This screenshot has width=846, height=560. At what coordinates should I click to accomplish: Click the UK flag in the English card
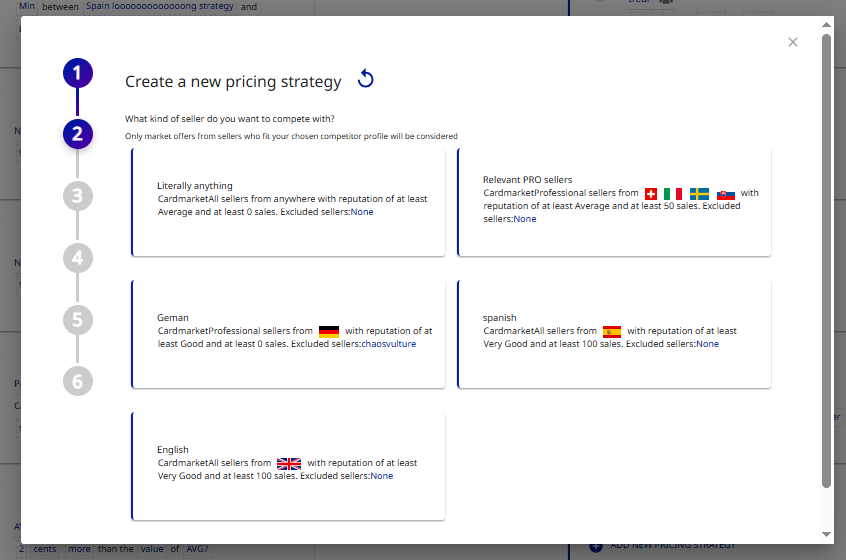tap(289, 463)
